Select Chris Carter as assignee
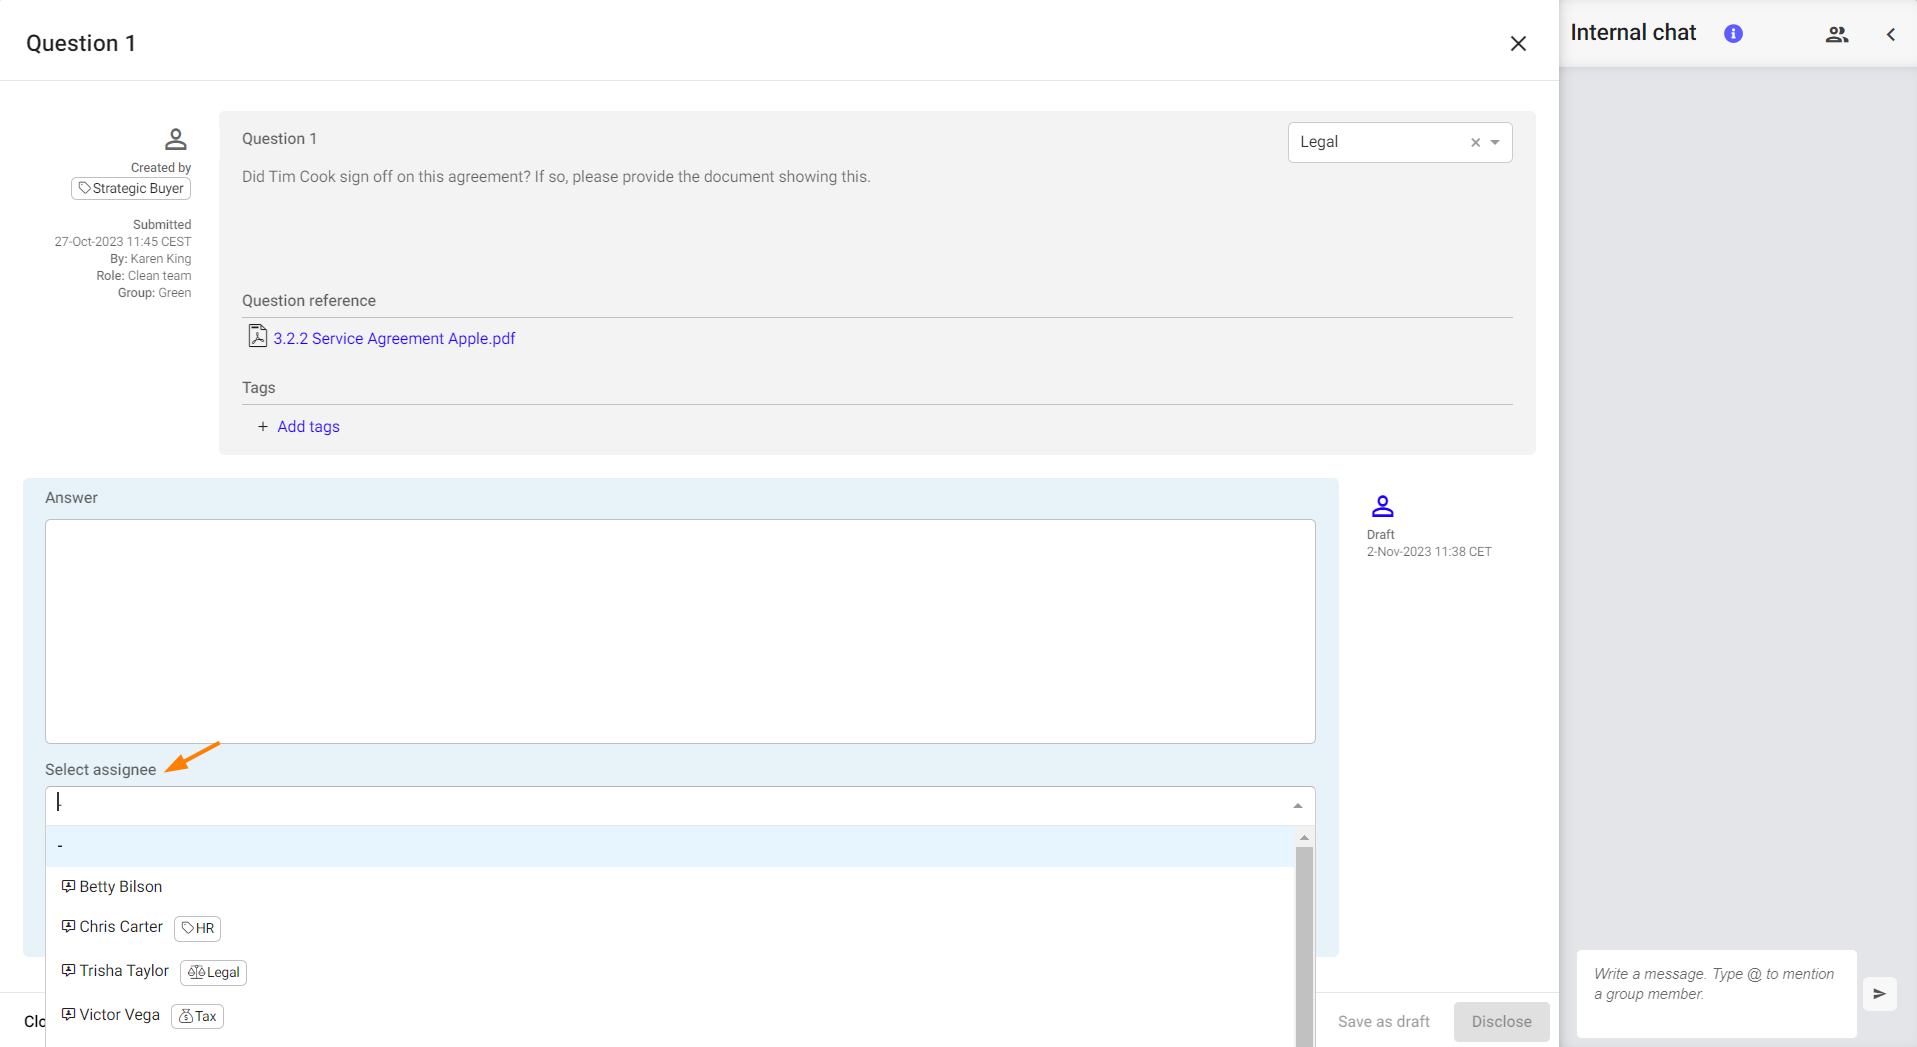Image resolution: width=1917 pixels, height=1047 pixels. (x=121, y=927)
